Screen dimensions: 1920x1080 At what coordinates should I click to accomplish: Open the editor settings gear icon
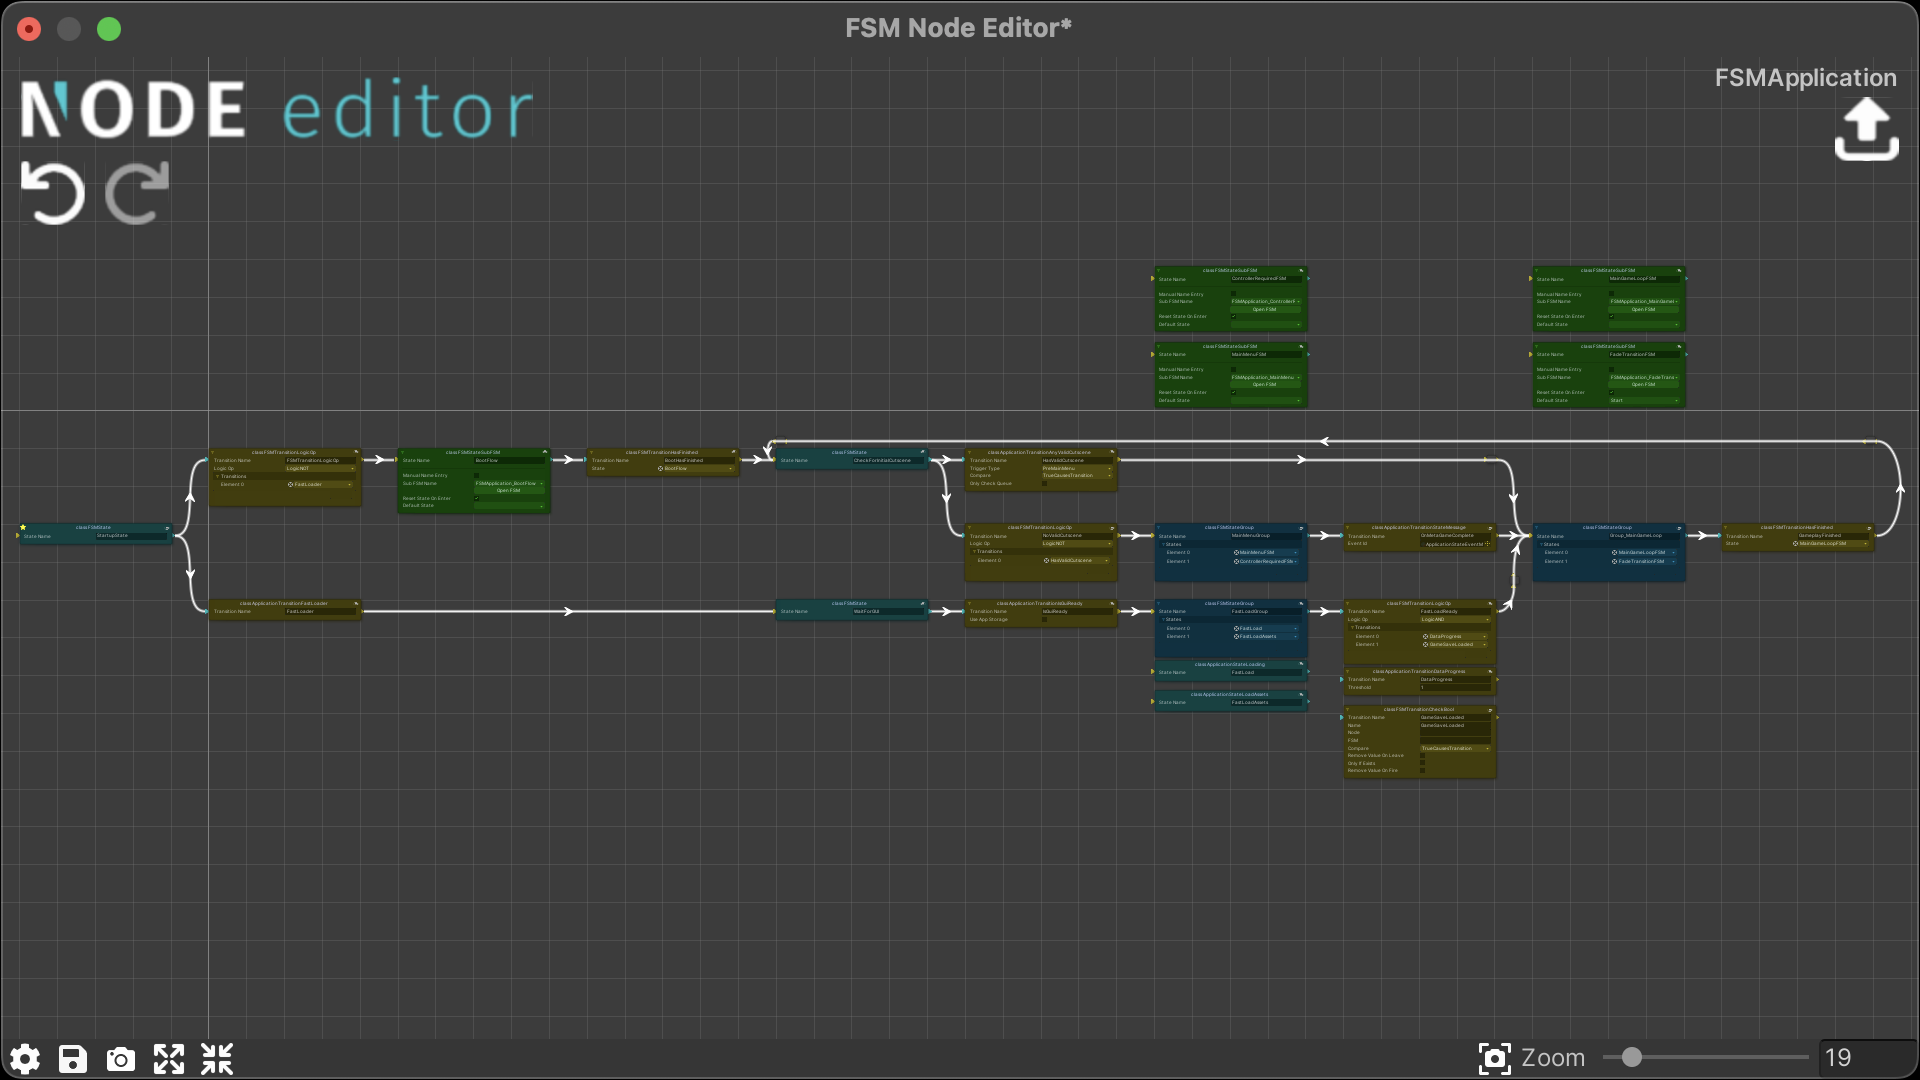(24, 1059)
